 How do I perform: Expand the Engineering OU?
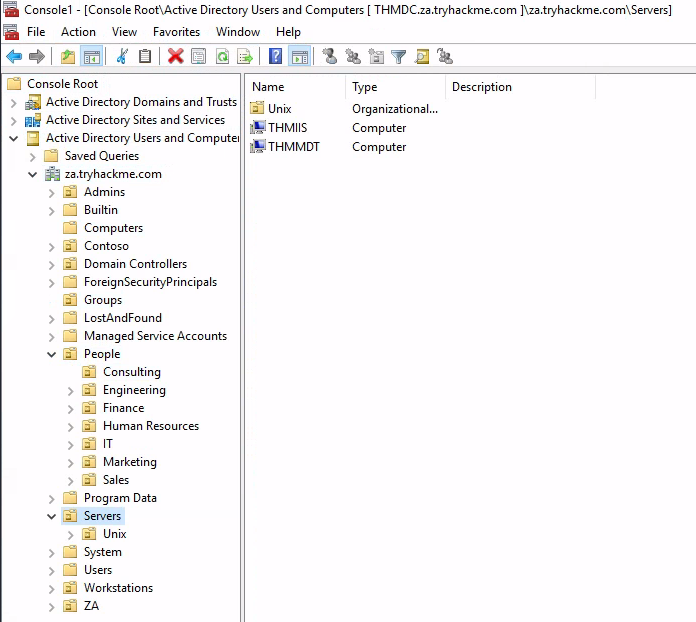pyautogui.click(x=71, y=391)
